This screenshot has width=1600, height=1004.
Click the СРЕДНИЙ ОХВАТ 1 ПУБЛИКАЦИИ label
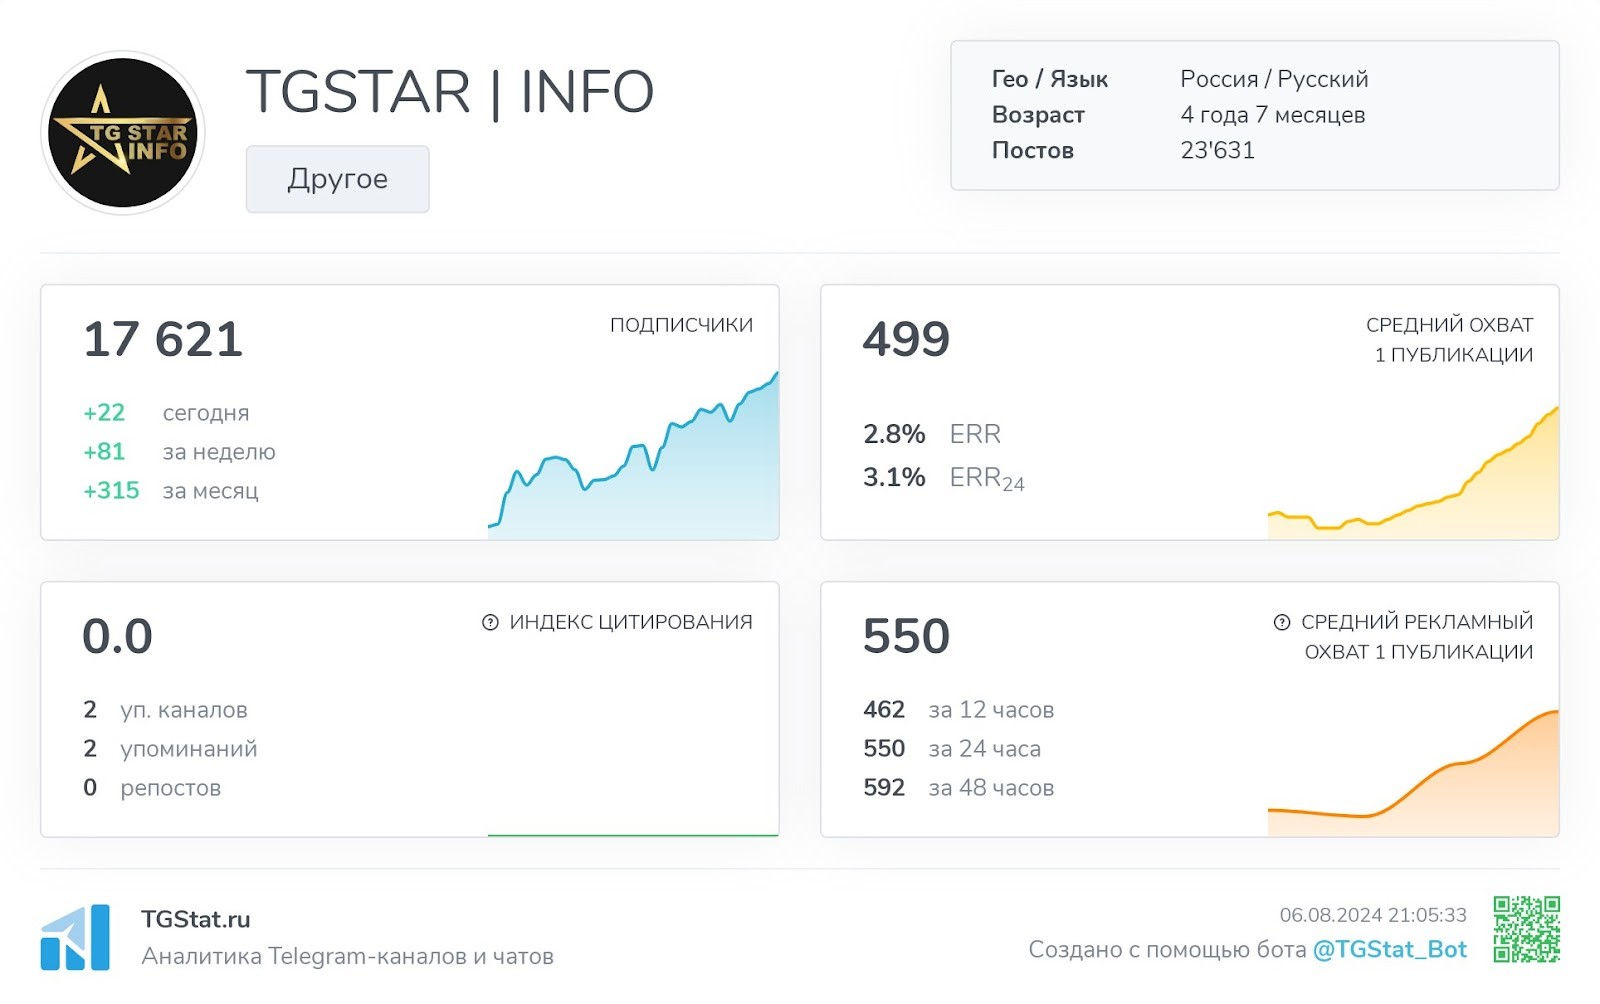point(1449,340)
